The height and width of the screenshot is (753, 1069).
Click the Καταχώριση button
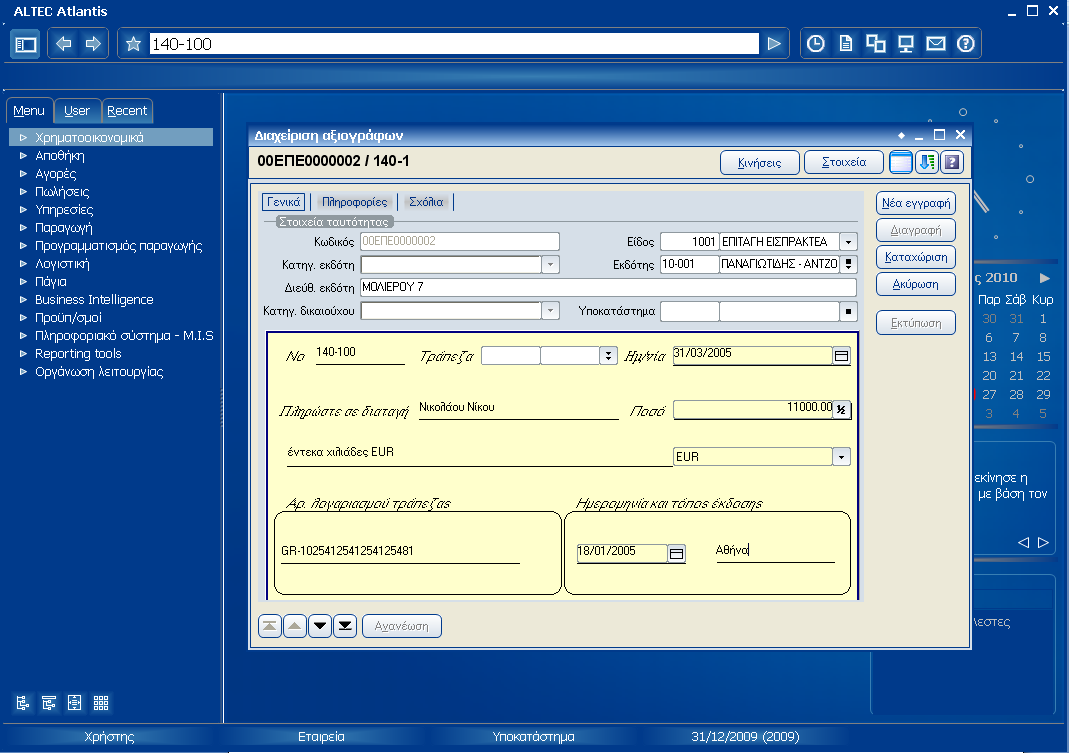(916, 257)
